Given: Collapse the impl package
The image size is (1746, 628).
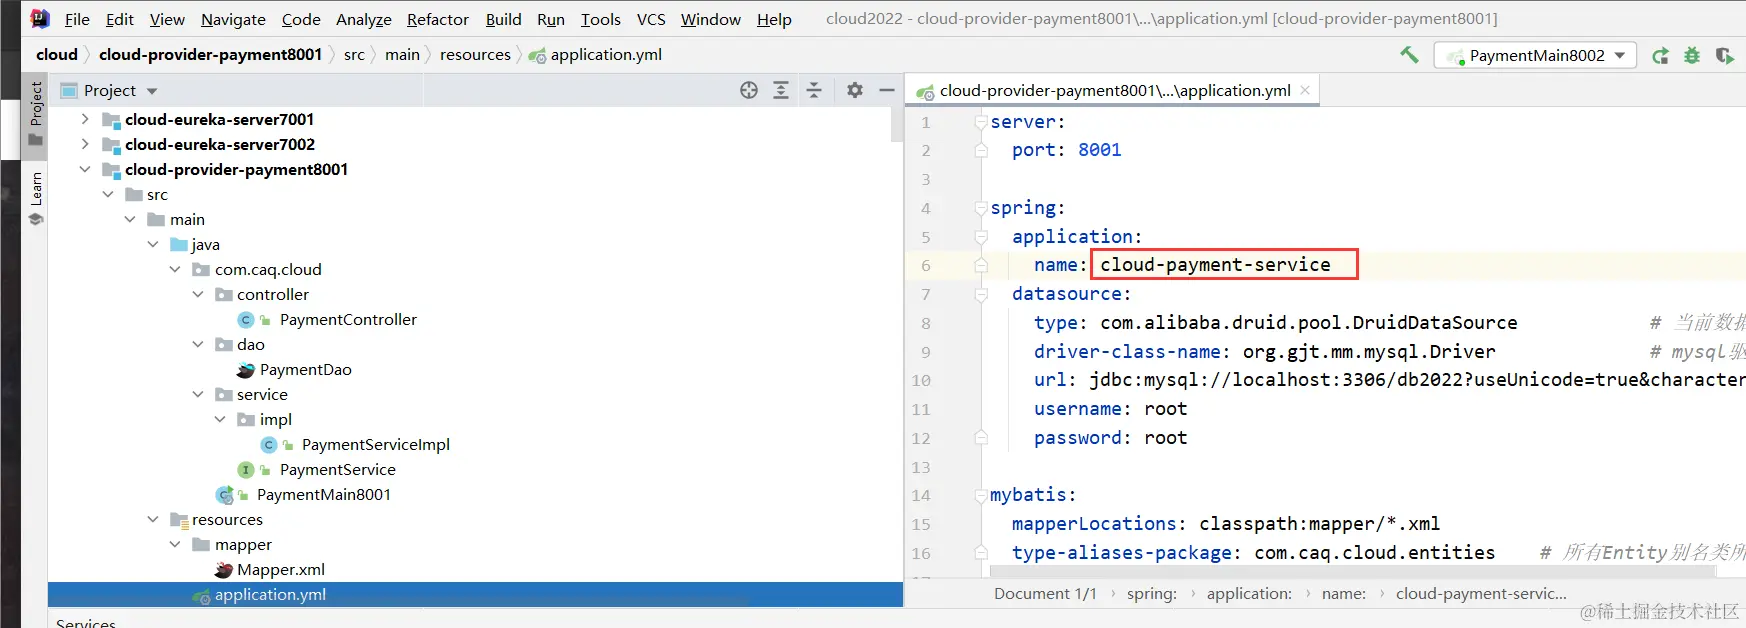Looking at the screenshot, I should [x=220, y=419].
